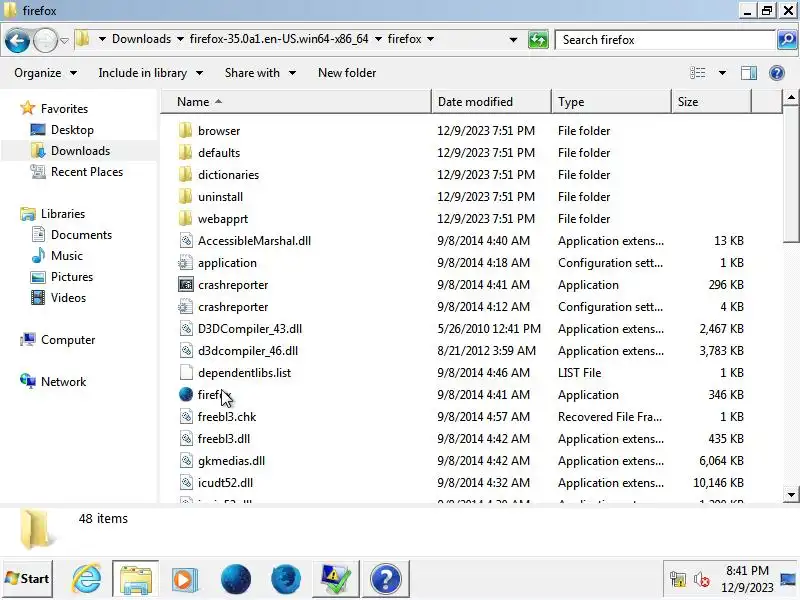Click the New folder button
Viewport: 800px width, 600px height.
[347, 73]
